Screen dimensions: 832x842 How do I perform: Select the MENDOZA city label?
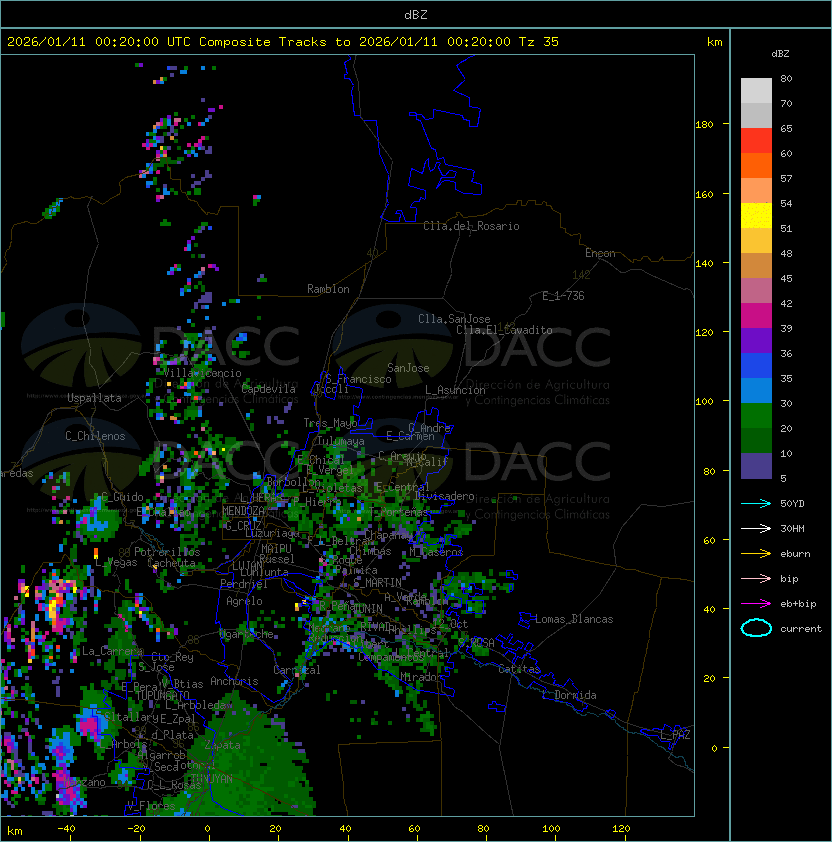243,511
